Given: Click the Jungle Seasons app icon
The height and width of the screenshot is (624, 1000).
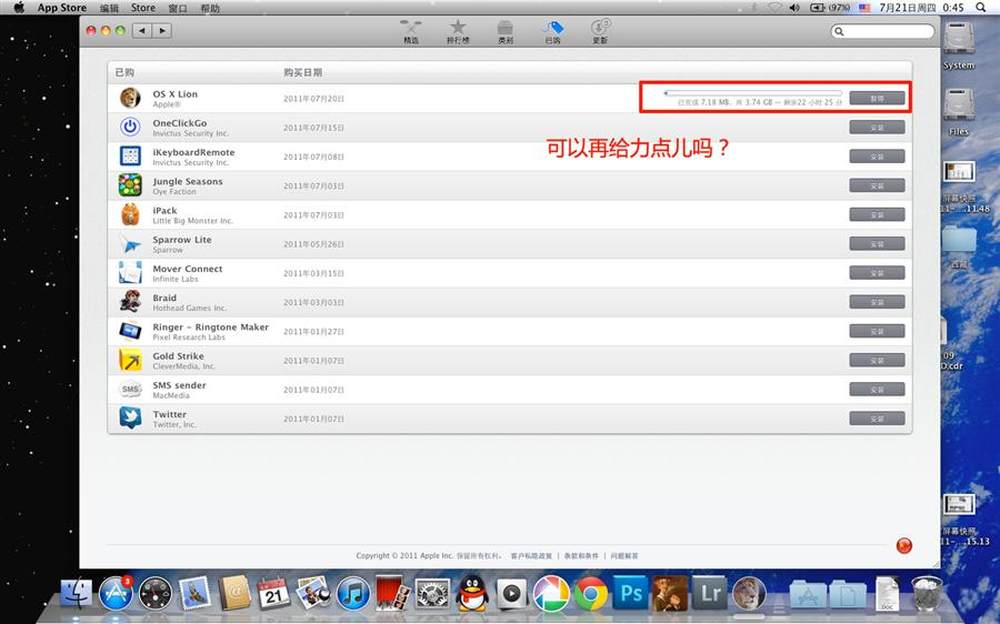Looking at the screenshot, I should [130, 185].
